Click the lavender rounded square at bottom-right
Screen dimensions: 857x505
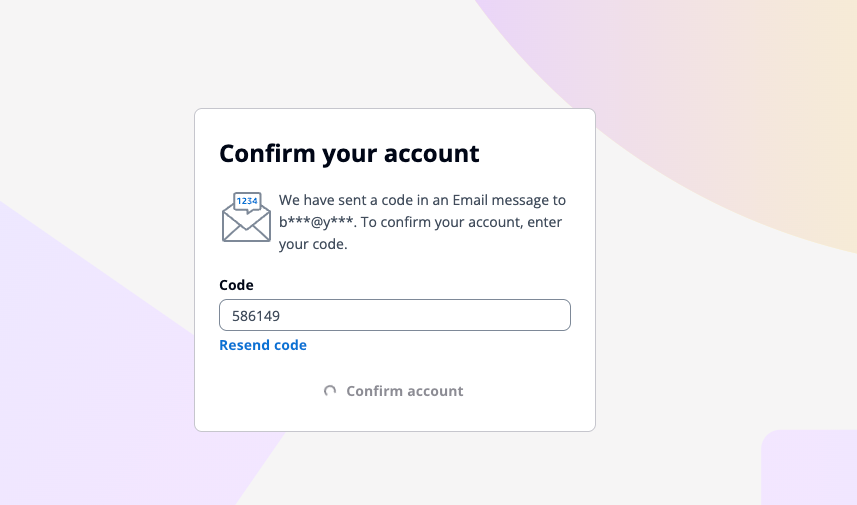pyautogui.click(x=810, y=470)
